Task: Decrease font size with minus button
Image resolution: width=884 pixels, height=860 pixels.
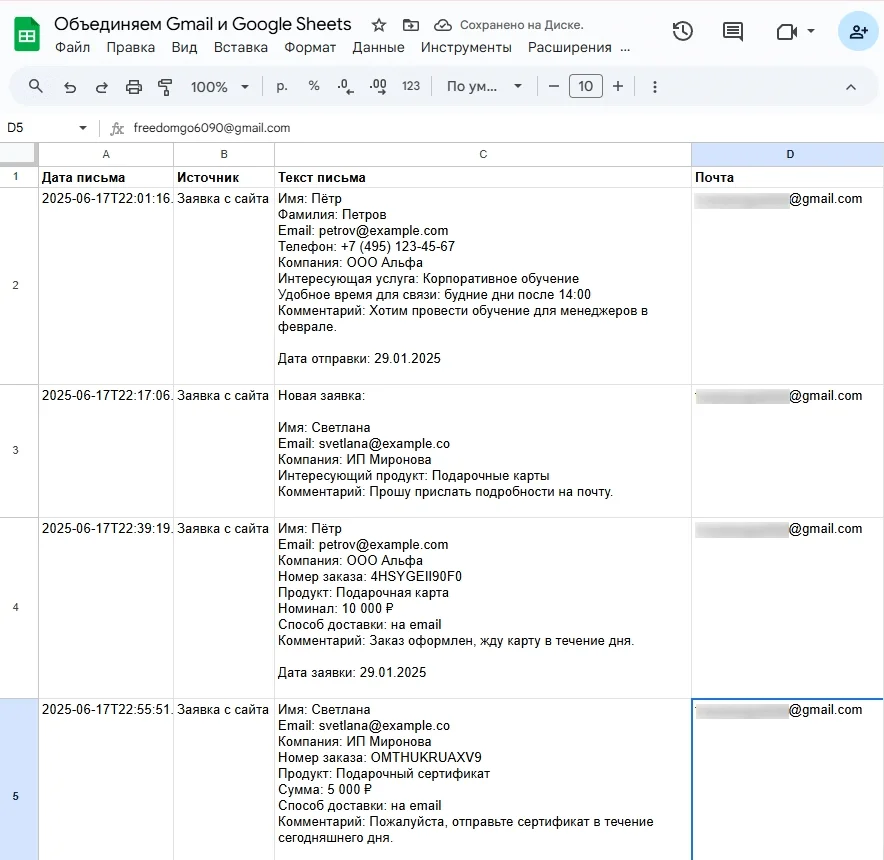Action: pos(554,87)
